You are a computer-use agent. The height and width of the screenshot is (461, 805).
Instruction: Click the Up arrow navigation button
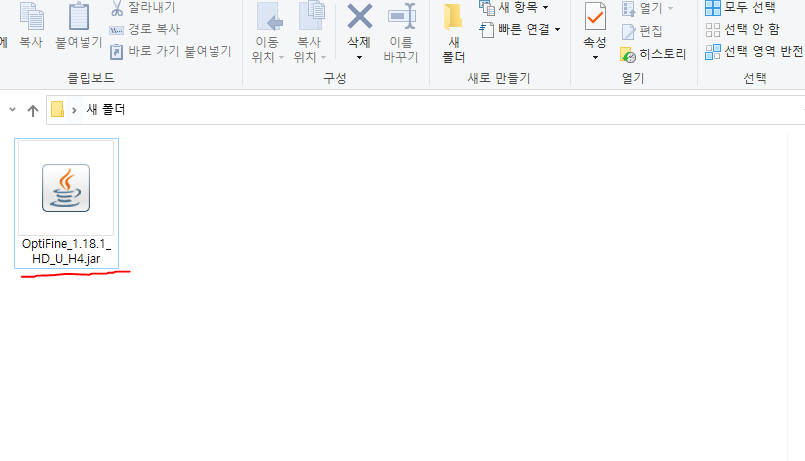(33, 110)
